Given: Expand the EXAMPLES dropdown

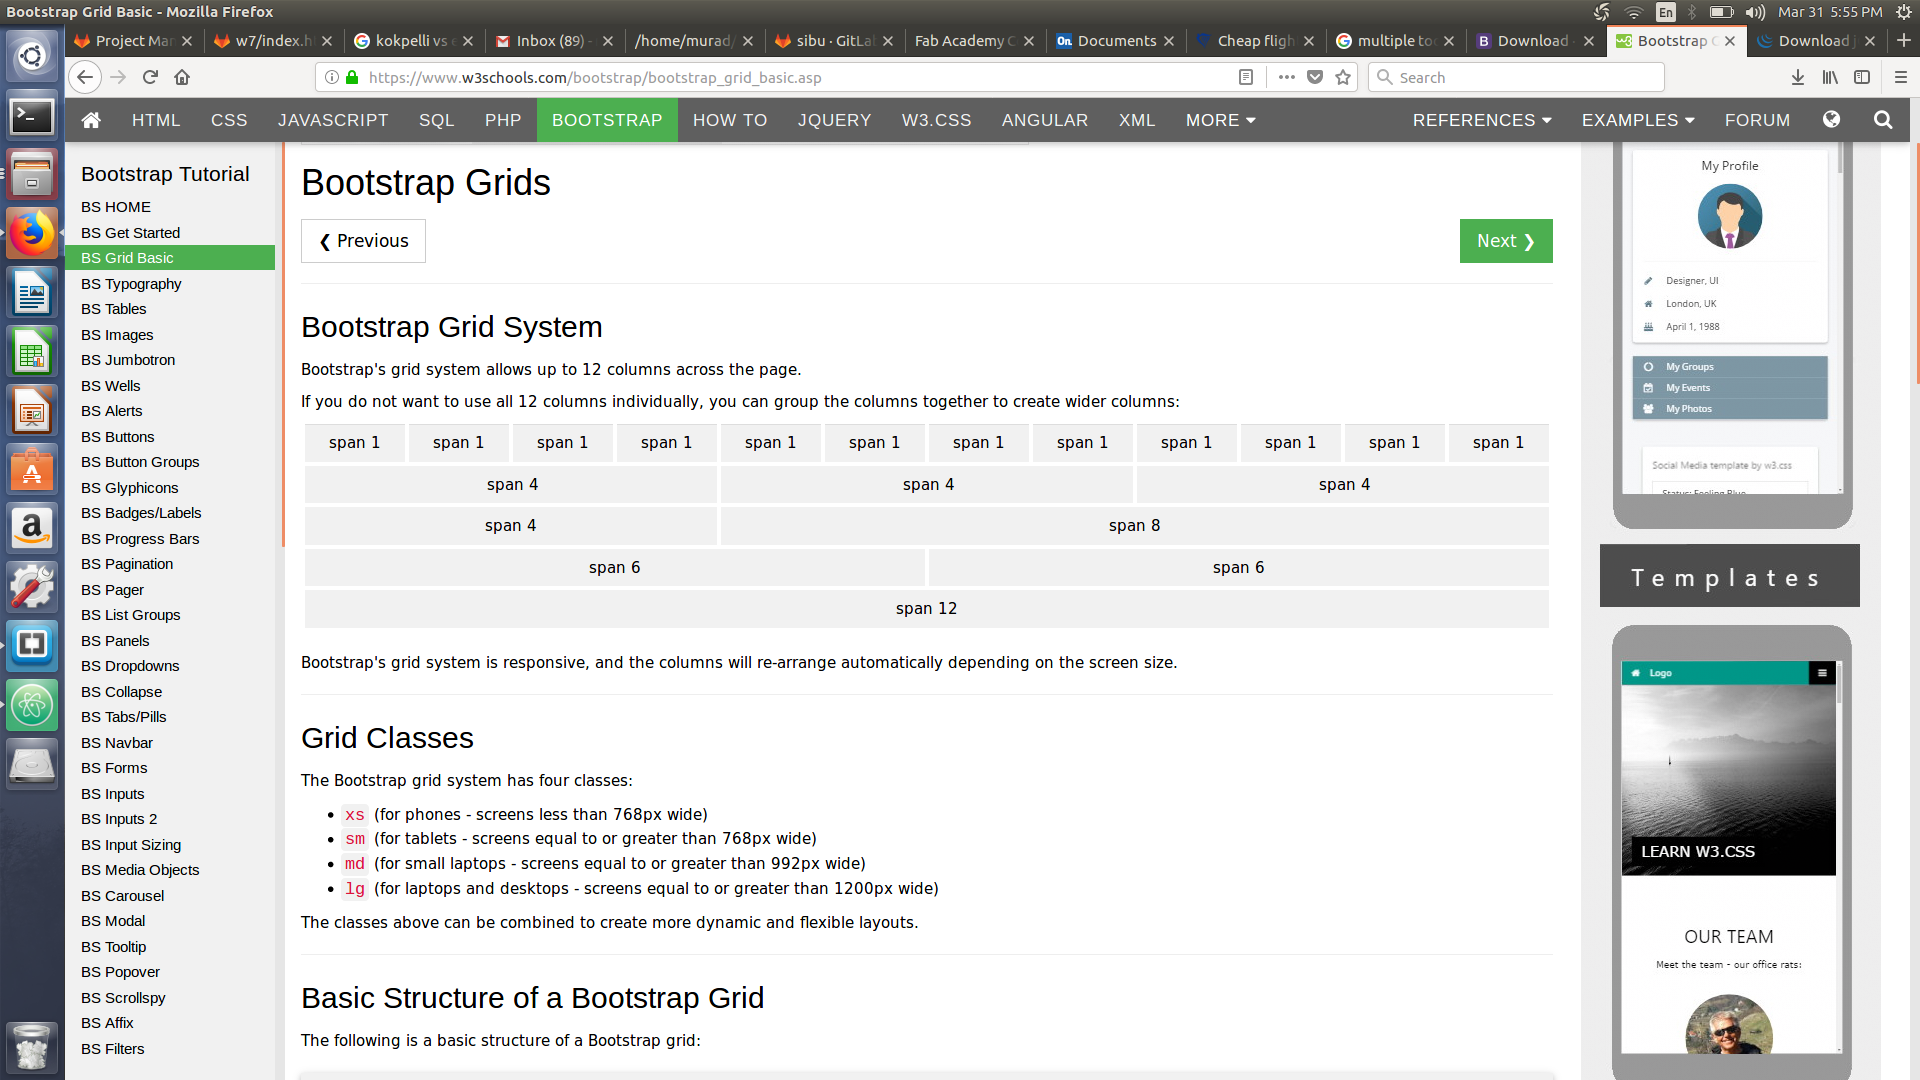Looking at the screenshot, I should click(1638, 120).
